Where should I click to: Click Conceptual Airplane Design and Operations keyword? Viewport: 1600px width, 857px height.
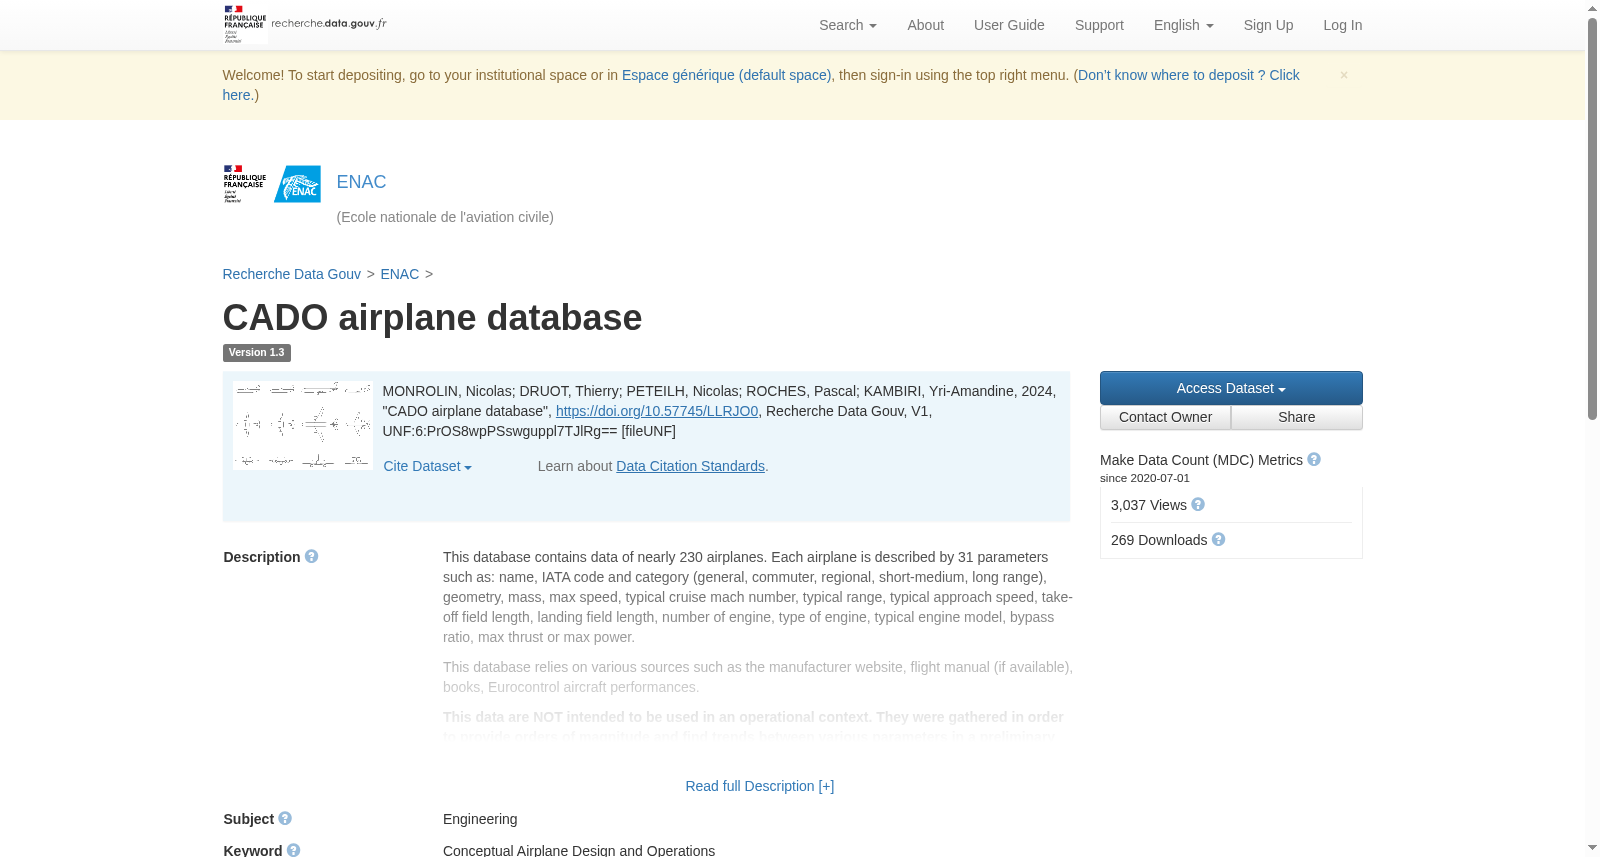579,850
